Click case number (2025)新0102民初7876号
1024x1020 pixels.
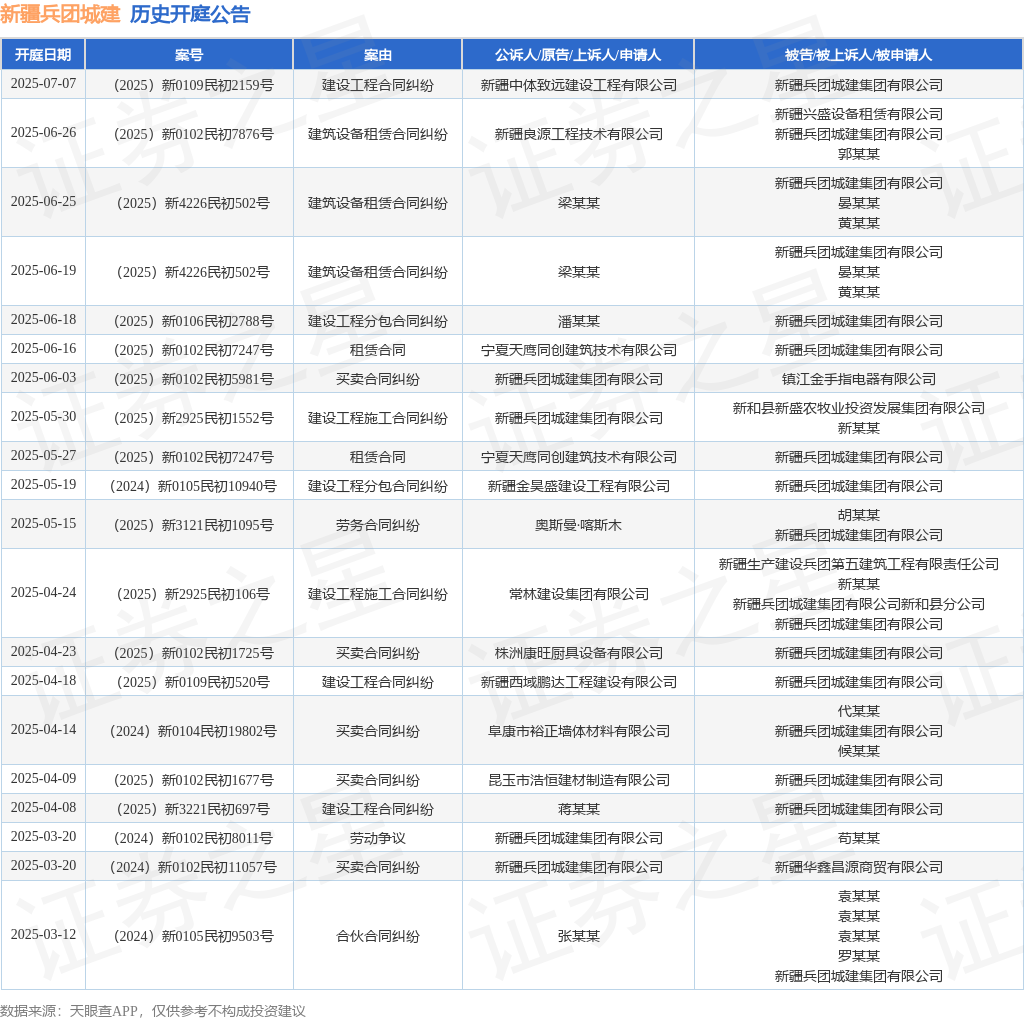(189, 134)
